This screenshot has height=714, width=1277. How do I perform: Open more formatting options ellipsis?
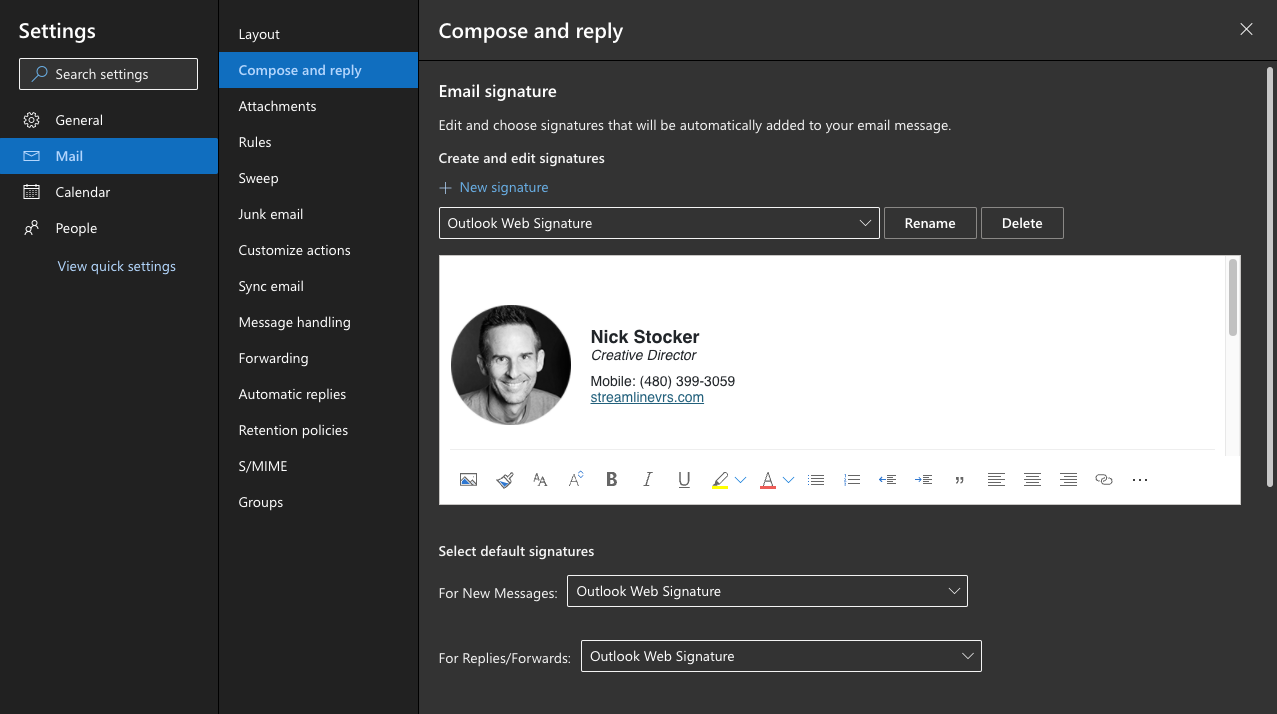click(1140, 480)
